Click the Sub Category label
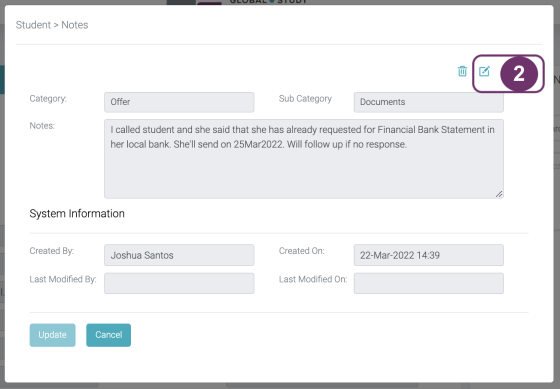Viewport: 560px width, 389px height. click(305, 99)
